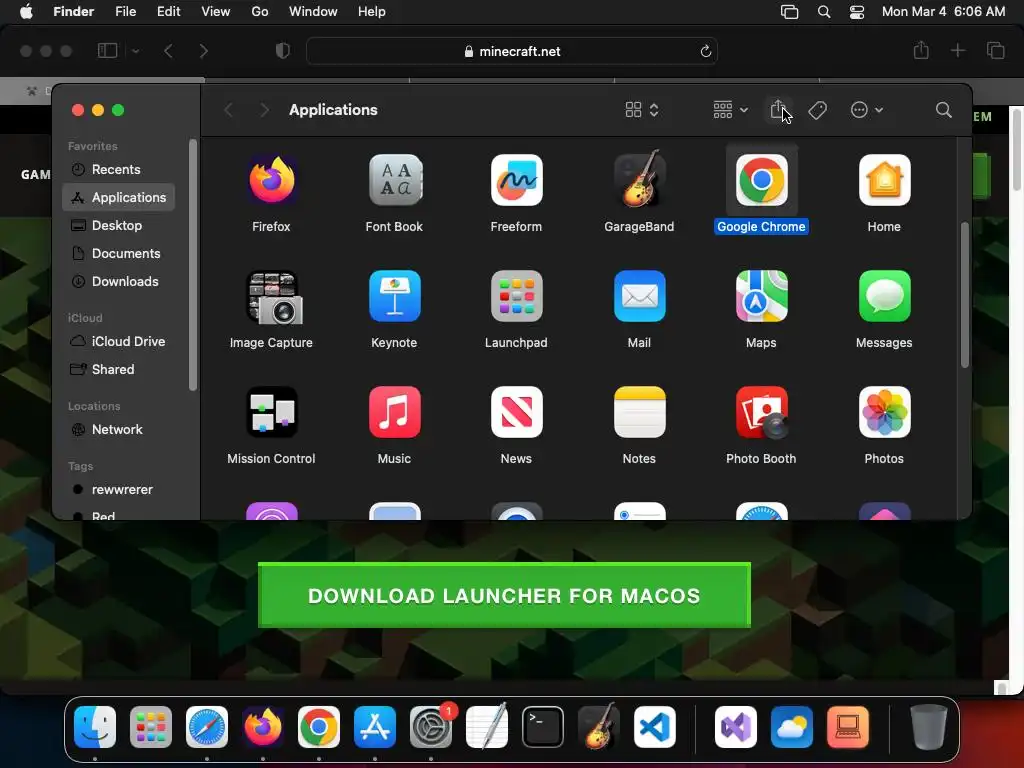Select the News app icon

pos(517,412)
